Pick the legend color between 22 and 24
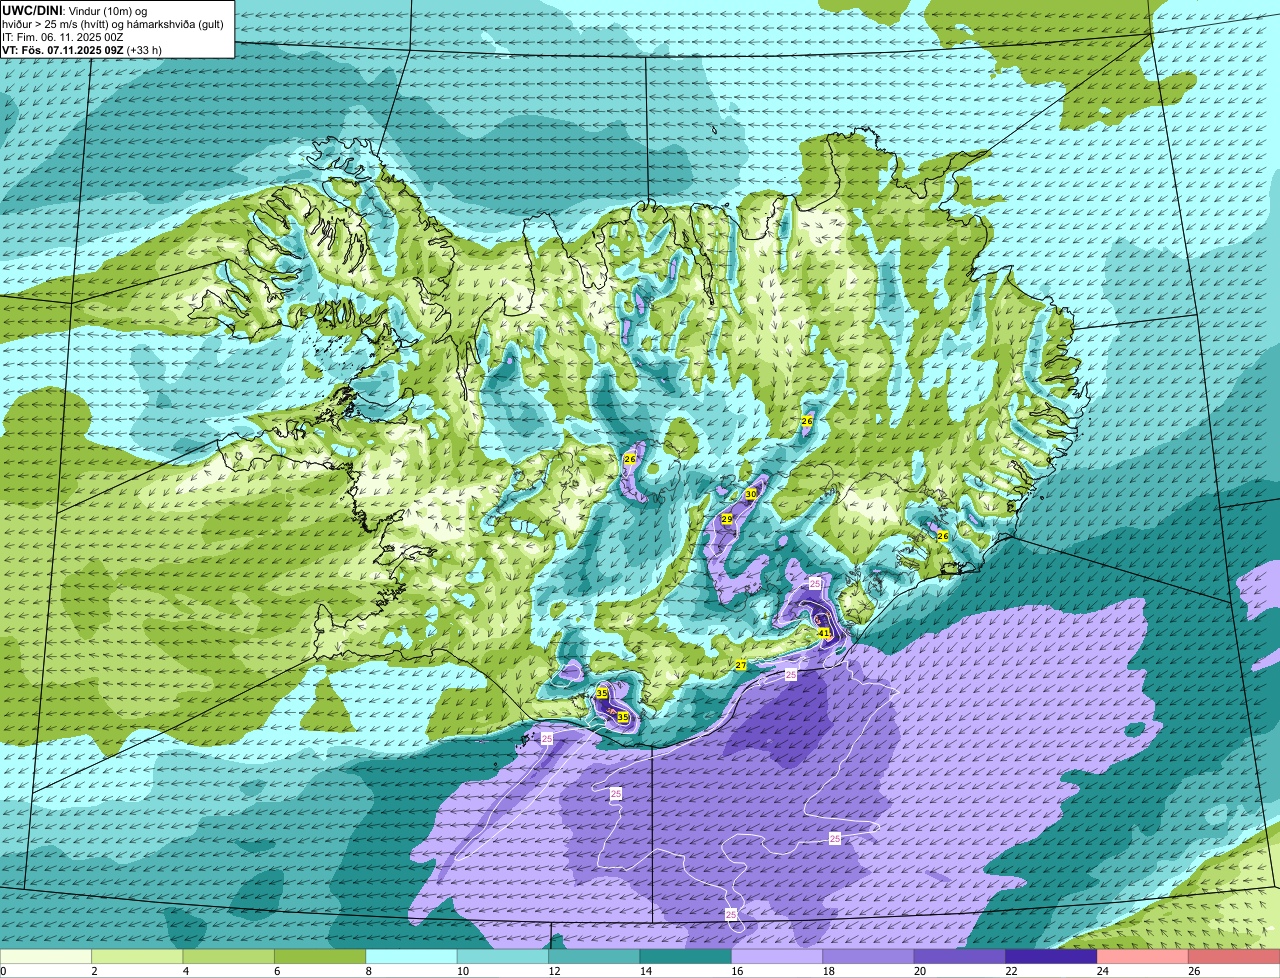This screenshot has height=978, width=1280. coord(1052,956)
